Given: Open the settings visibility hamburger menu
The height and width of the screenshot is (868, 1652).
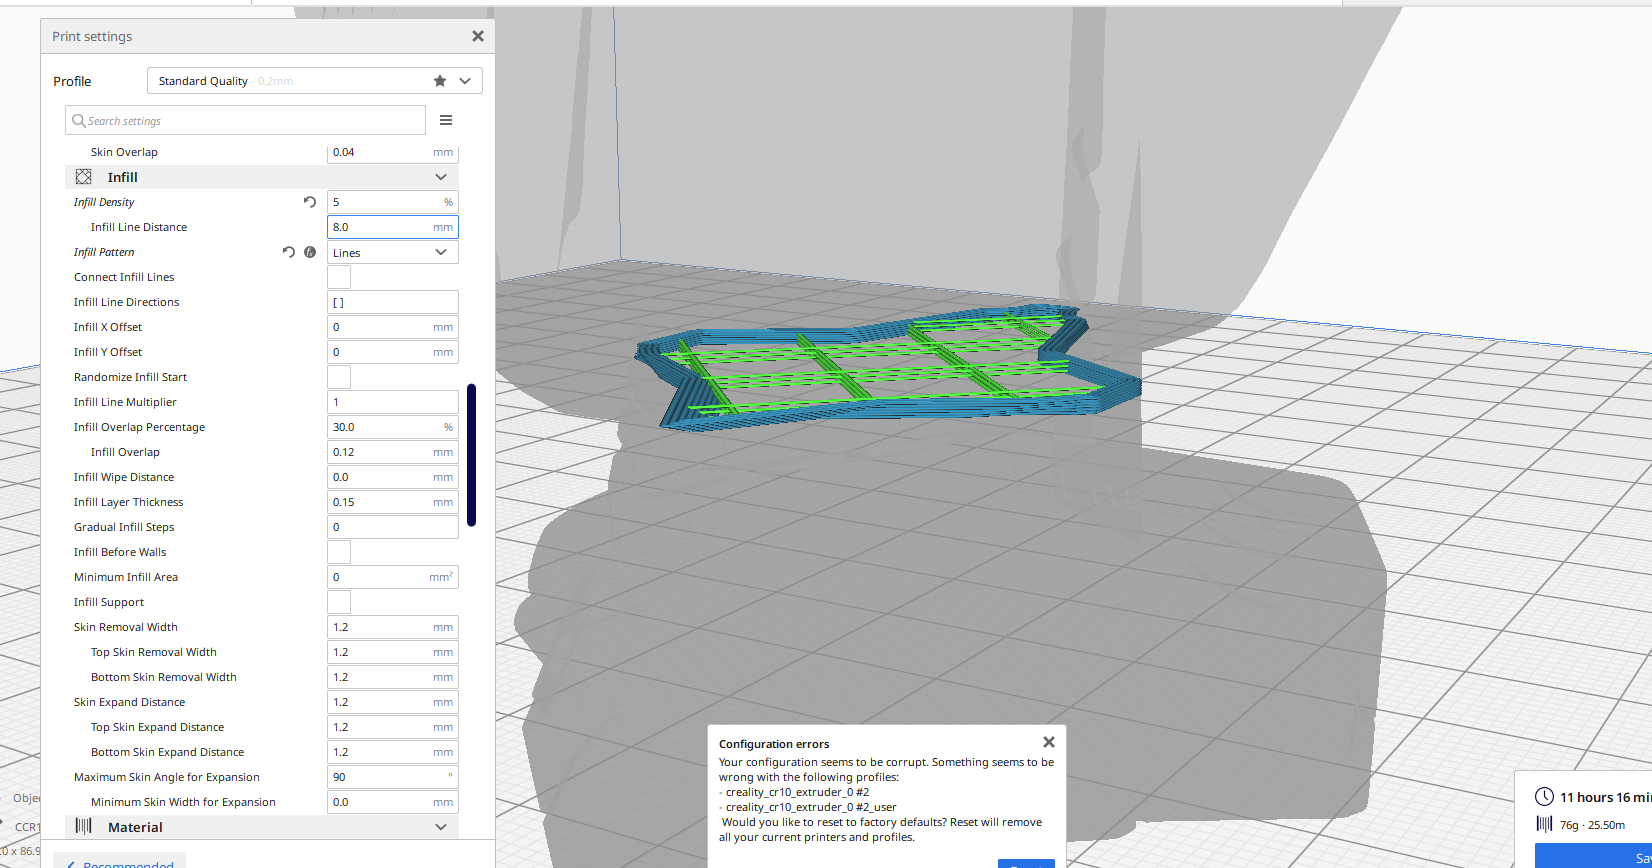Looking at the screenshot, I should [446, 120].
